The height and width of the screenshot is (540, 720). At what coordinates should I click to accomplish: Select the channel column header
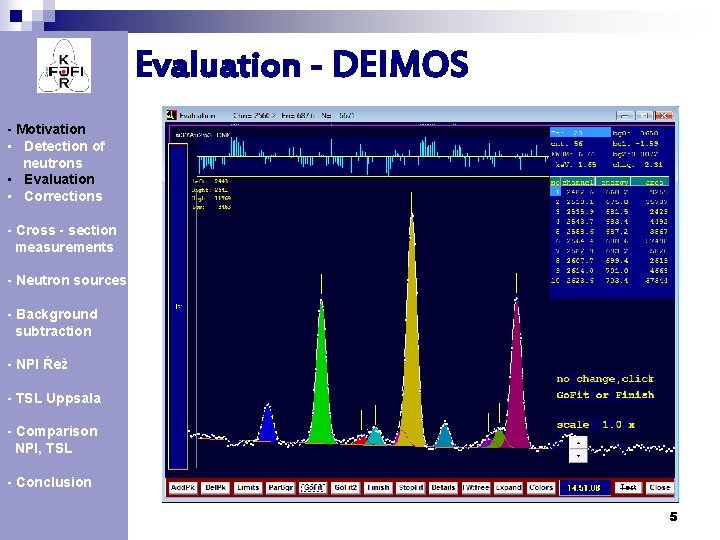click(x=578, y=182)
